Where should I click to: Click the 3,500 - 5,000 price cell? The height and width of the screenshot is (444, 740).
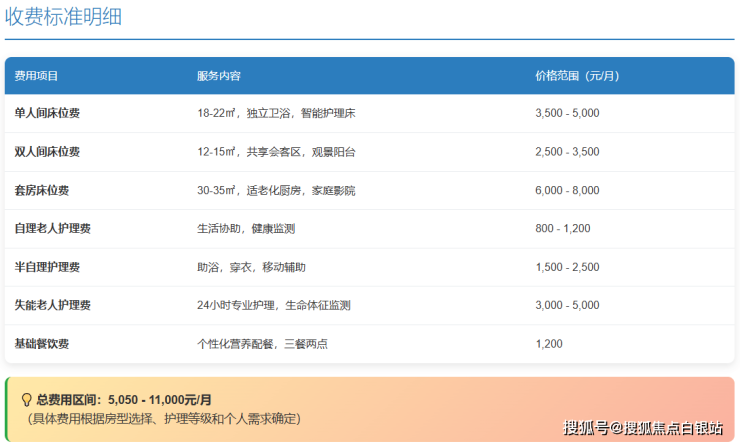(x=567, y=113)
